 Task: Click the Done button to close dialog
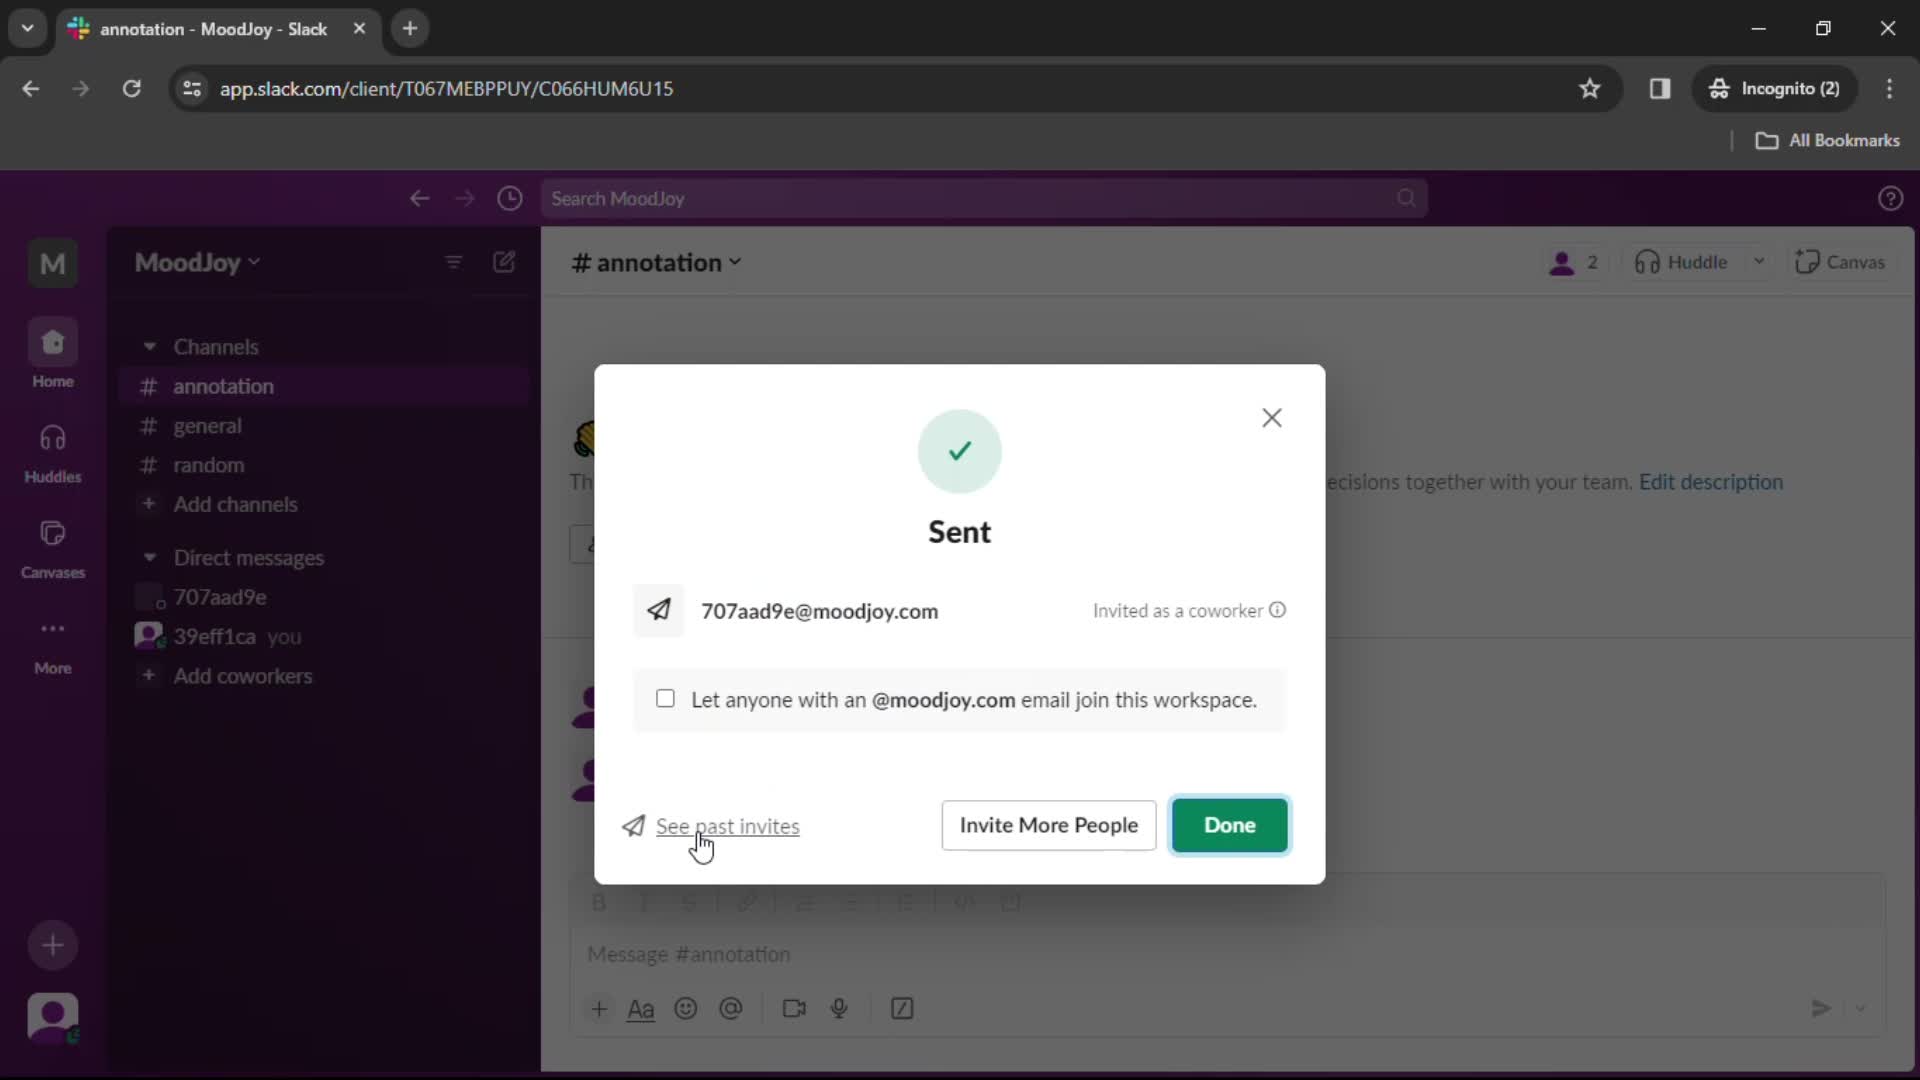coord(1229,824)
